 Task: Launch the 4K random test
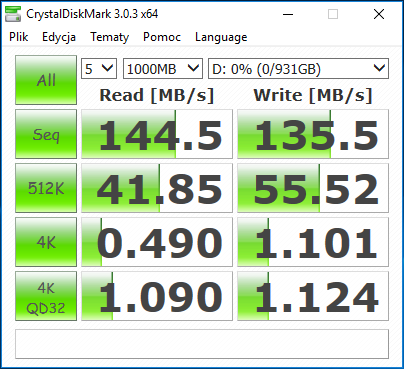tap(46, 242)
